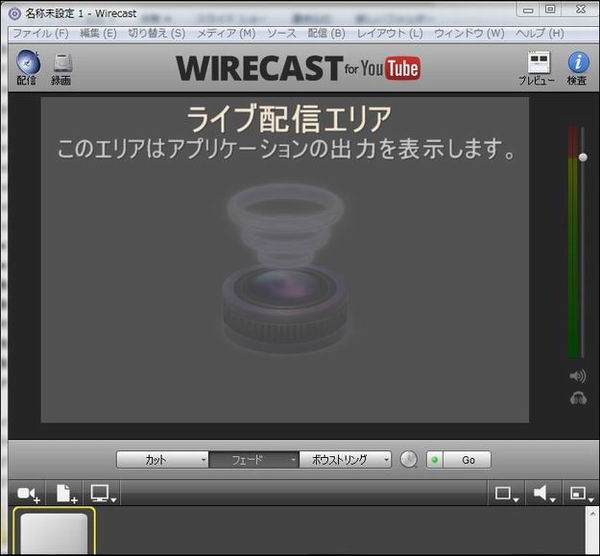Open the レイアウト (L) menu

point(390,34)
